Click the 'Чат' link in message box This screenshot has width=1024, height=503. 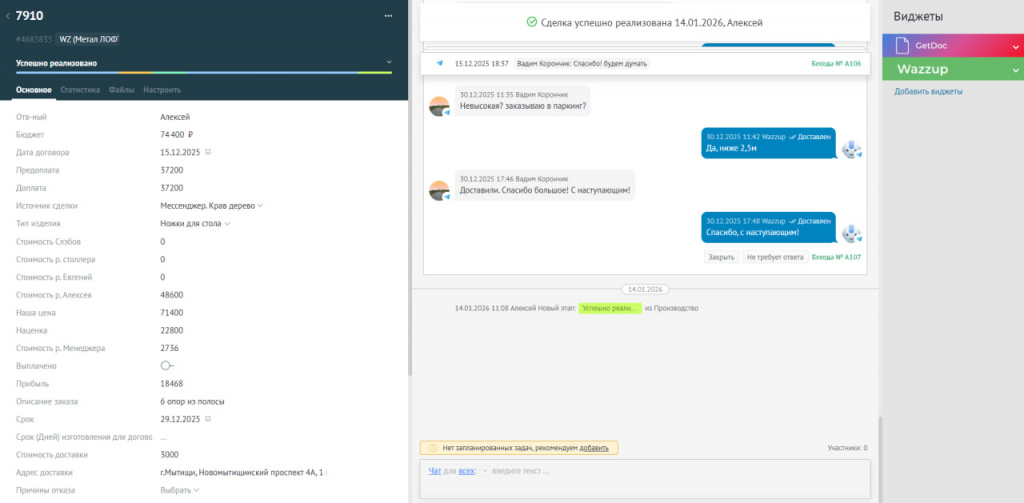pyautogui.click(x=435, y=471)
